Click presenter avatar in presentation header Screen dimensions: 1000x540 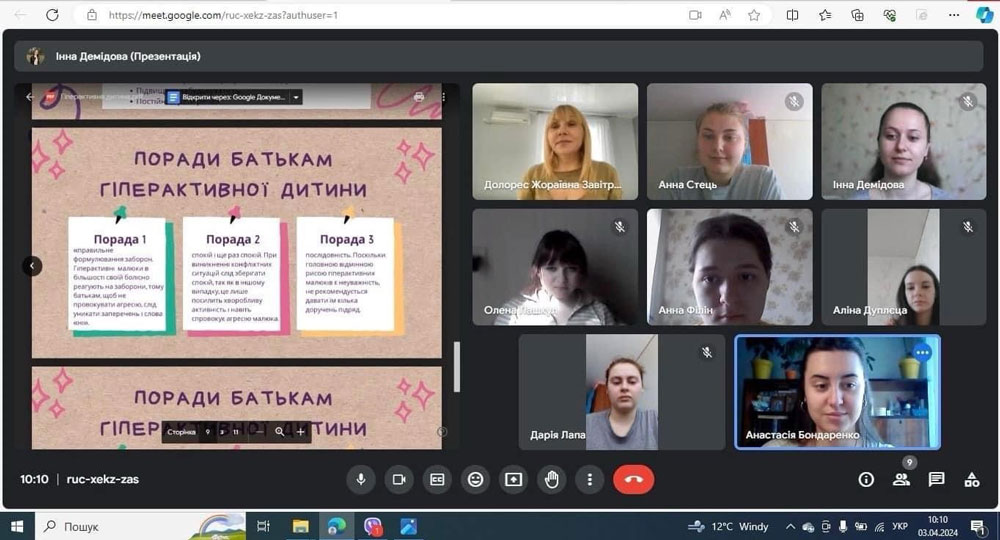tap(35, 56)
